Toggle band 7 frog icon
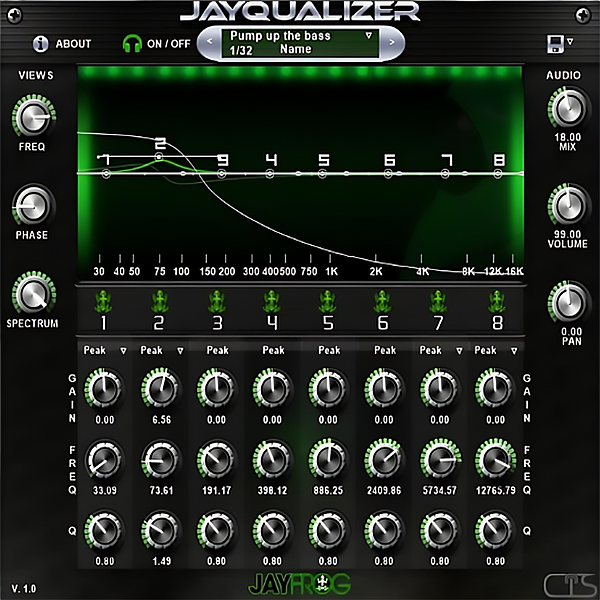This screenshot has width=600, height=600. click(438, 302)
